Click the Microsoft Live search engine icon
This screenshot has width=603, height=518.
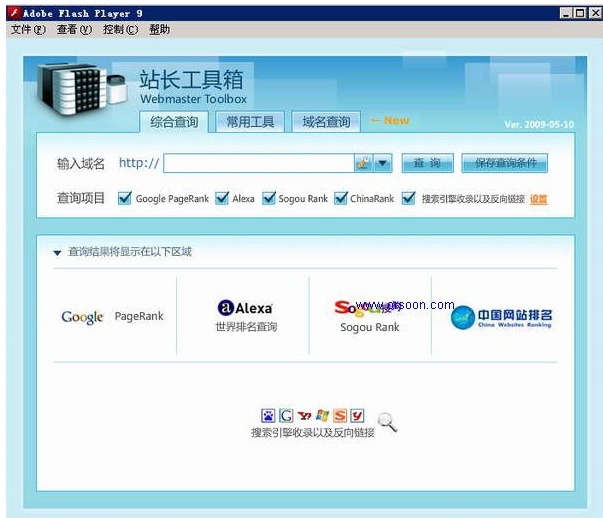(322, 415)
